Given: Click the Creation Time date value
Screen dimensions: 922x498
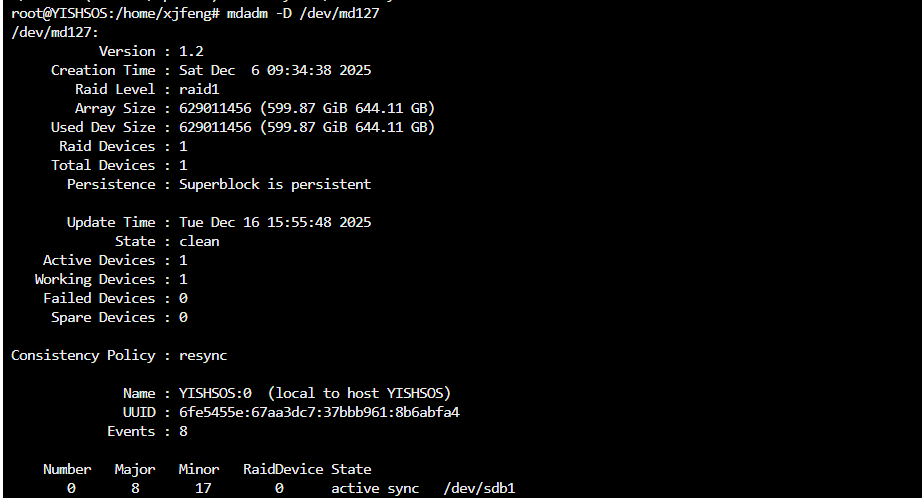Looking at the screenshot, I should click(275, 70).
